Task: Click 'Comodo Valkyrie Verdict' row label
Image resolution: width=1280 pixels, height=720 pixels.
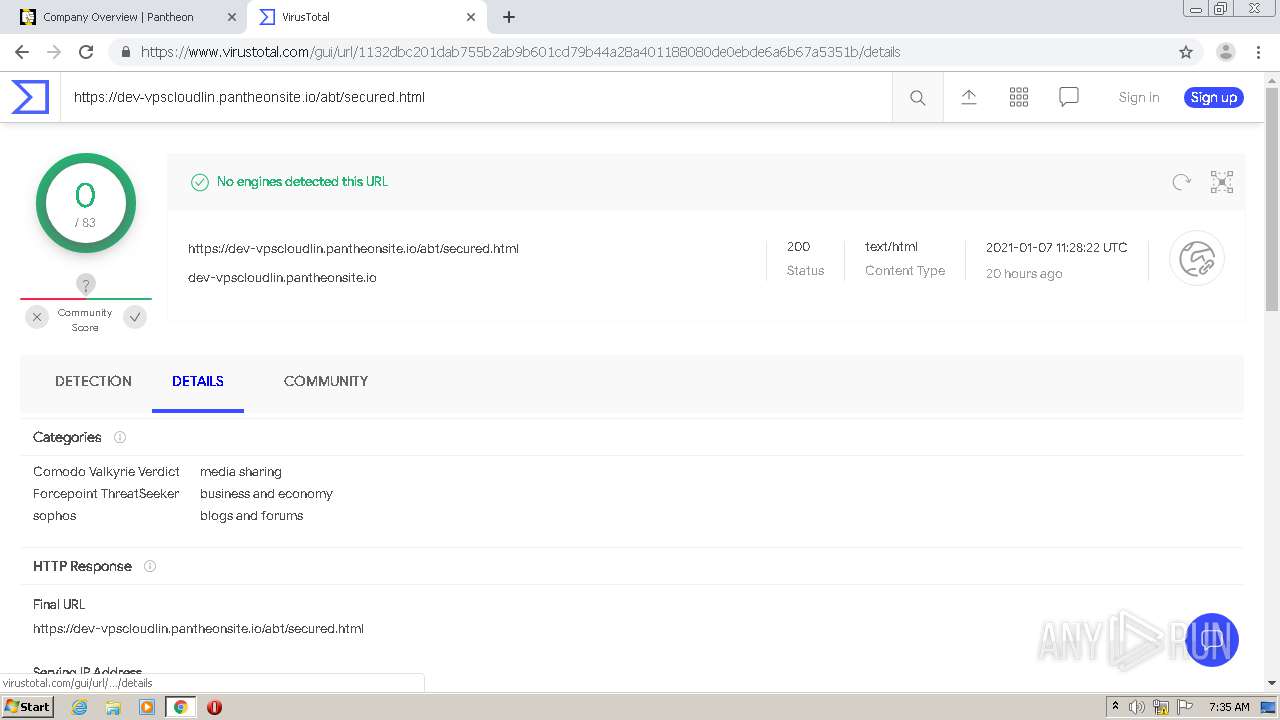Action: click(x=106, y=471)
